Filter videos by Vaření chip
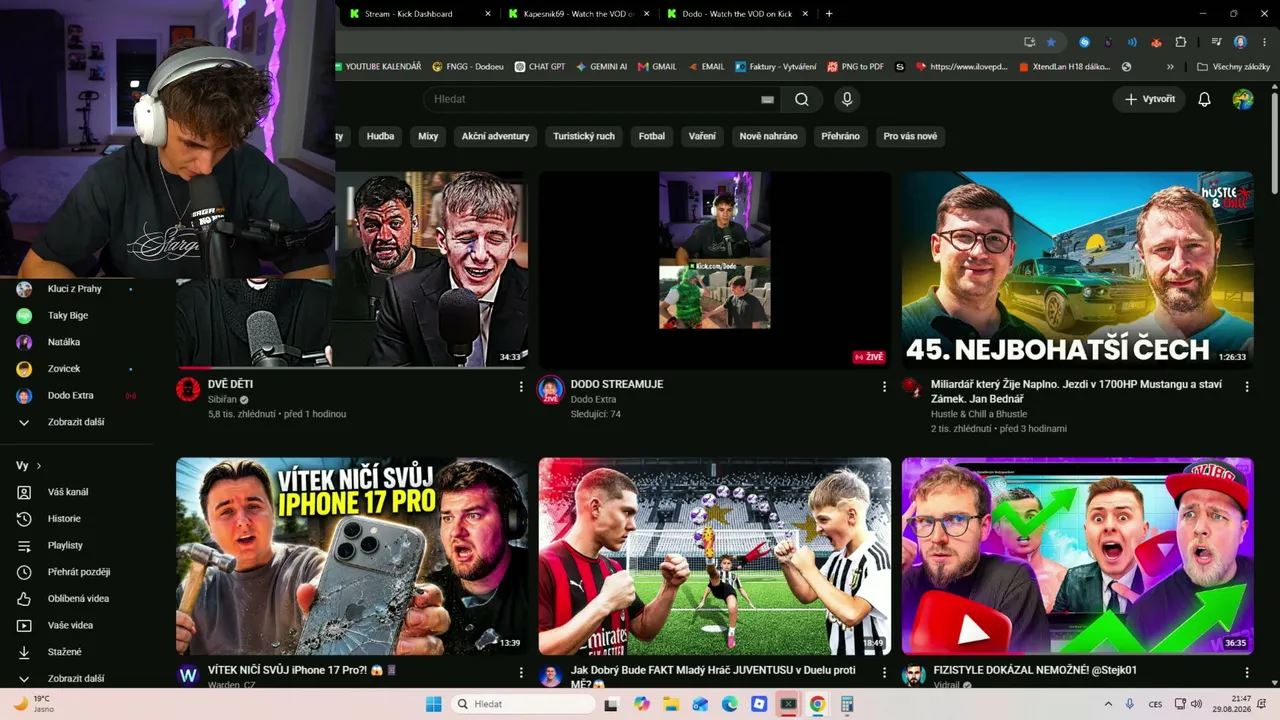 pyautogui.click(x=702, y=136)
